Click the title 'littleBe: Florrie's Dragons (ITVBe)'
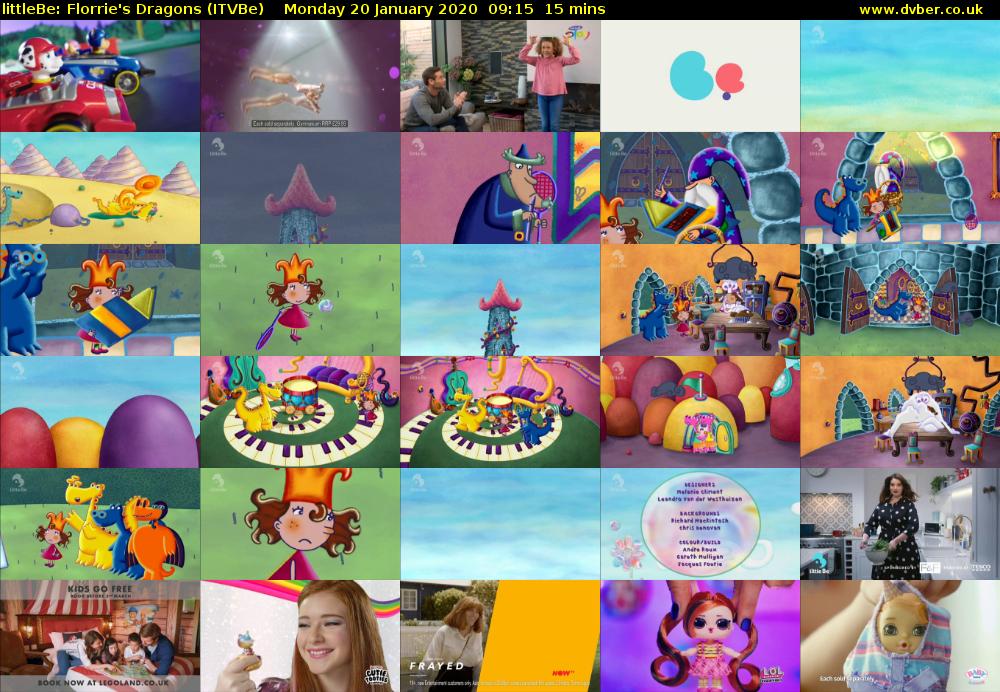The image size is (1000, 692). tap(133, 10)
